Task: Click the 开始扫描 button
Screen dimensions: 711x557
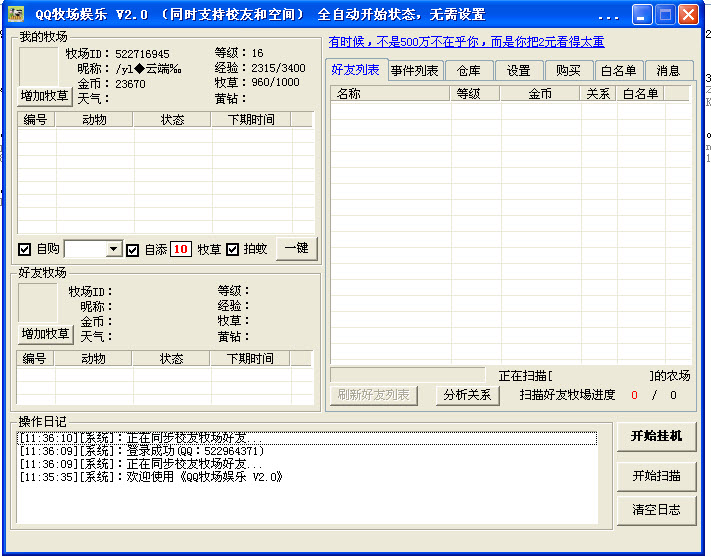Action: [x=656, y=476]
